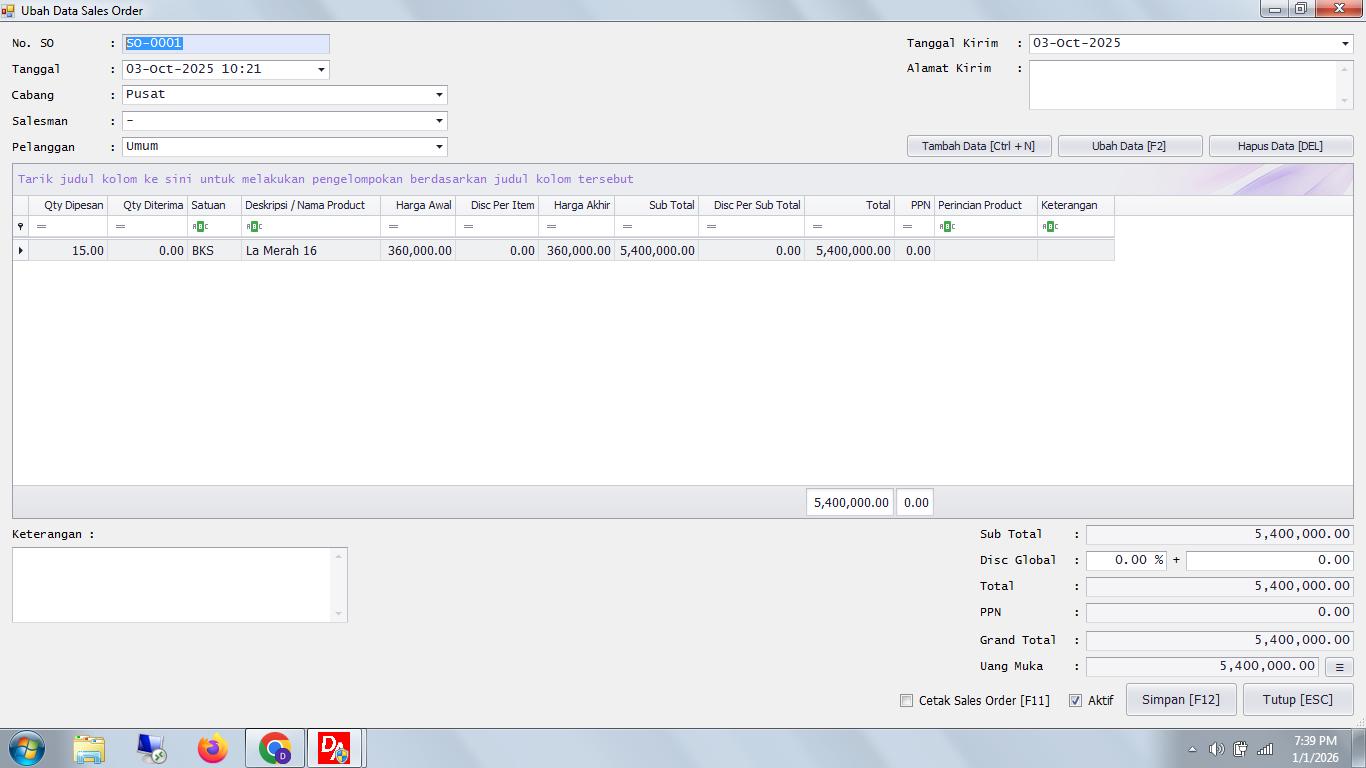Click the Tambah Data button
The height and width of the screenshot is (768, 1366).
(978, 146)
